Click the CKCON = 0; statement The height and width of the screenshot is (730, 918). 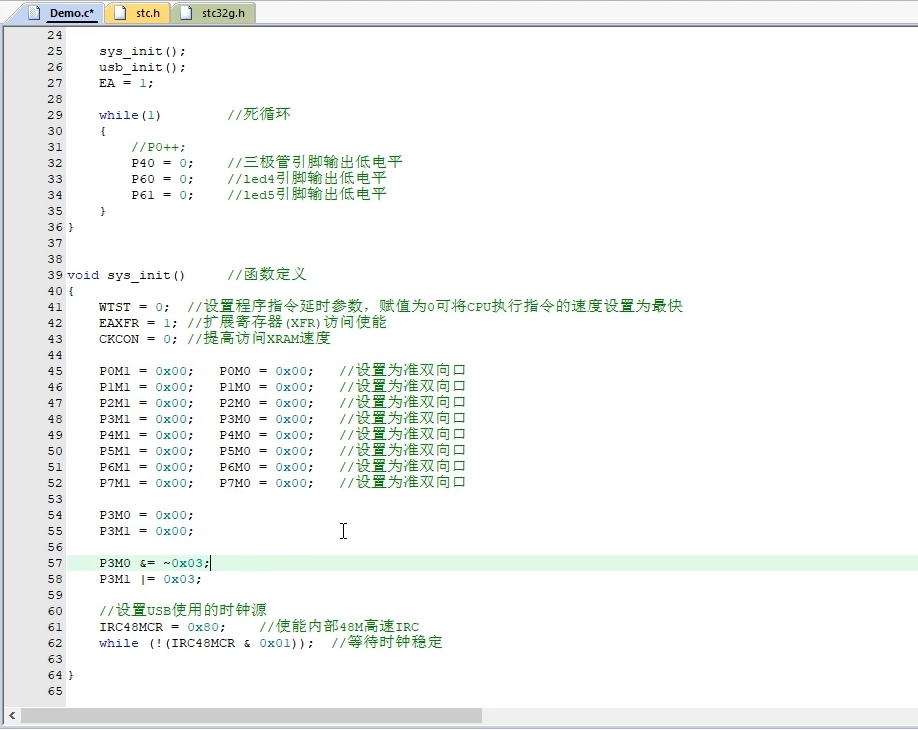coord(138,339)
